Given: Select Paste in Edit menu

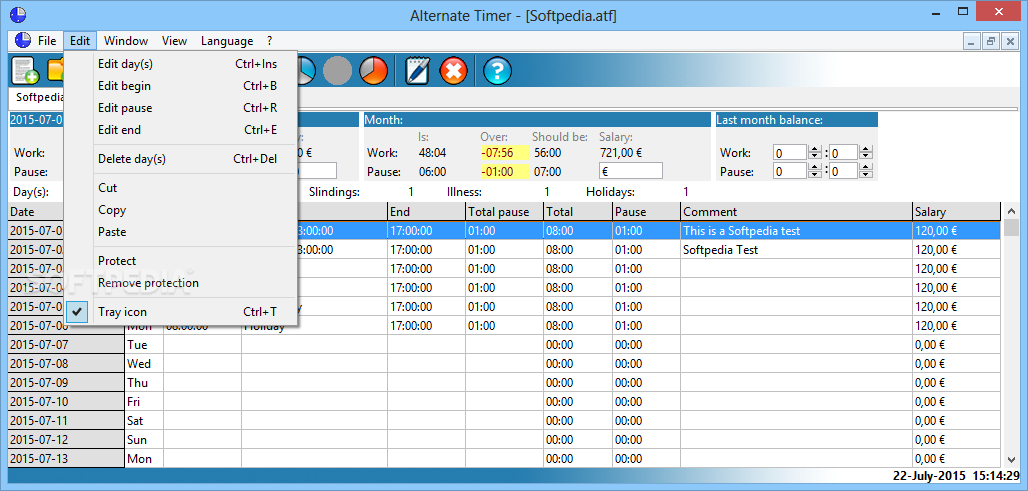Looking at the screenshot, I should click(x=182, y=232).
